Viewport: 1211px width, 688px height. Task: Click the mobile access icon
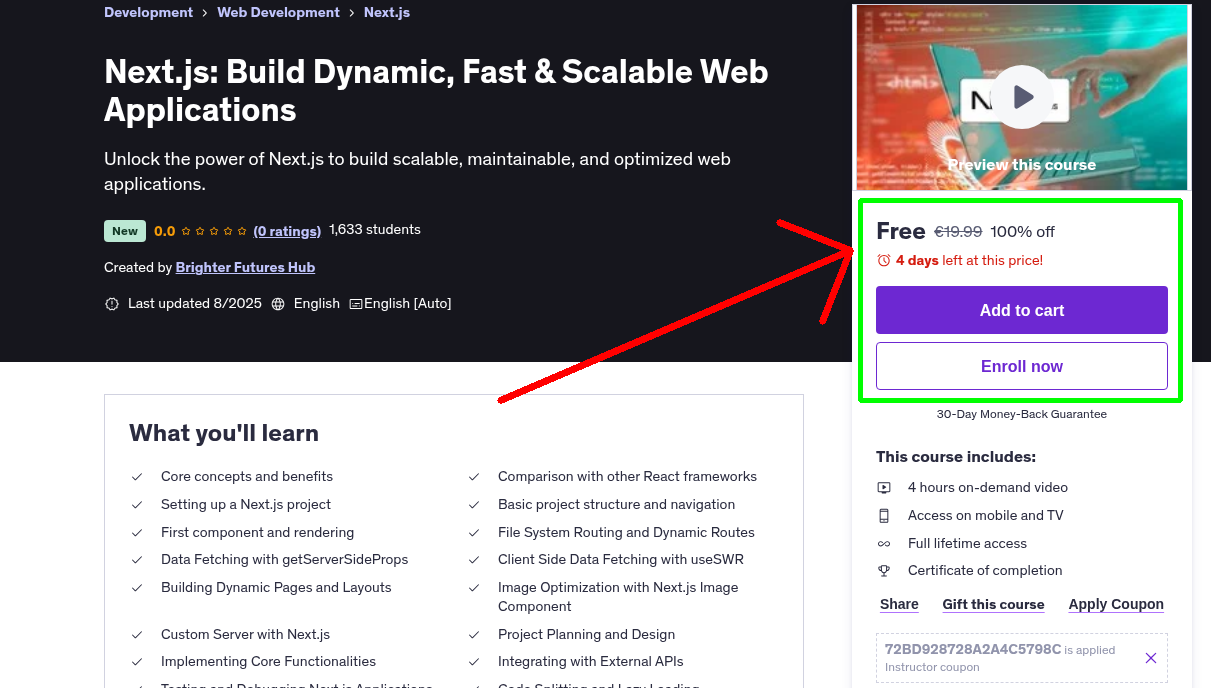pyautogui.click(x=884, y=516)
